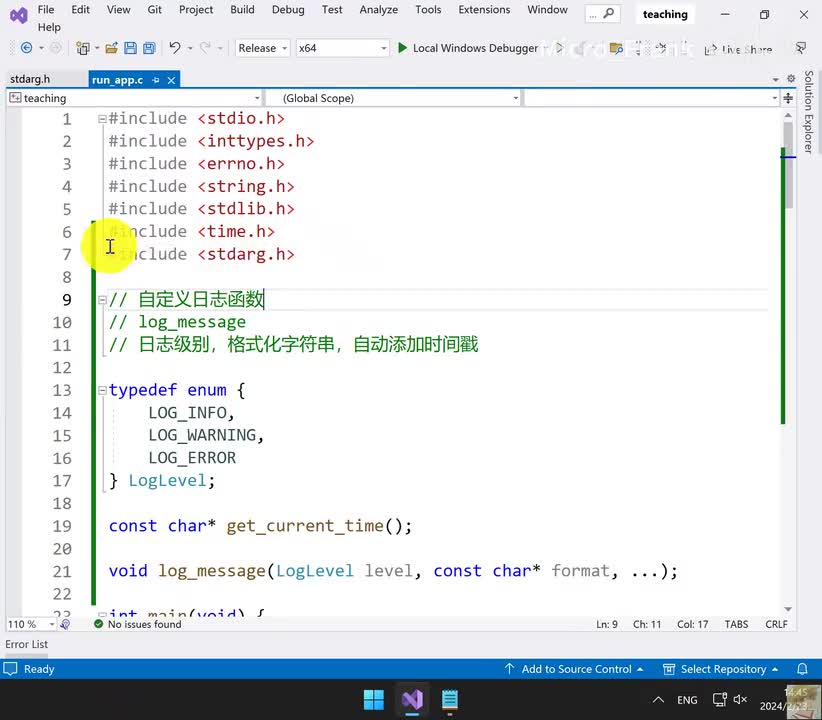Image resolution: width=822 pixels, height=720 pixels.
Task: Open the Debug menu
Action: [288, 9]
